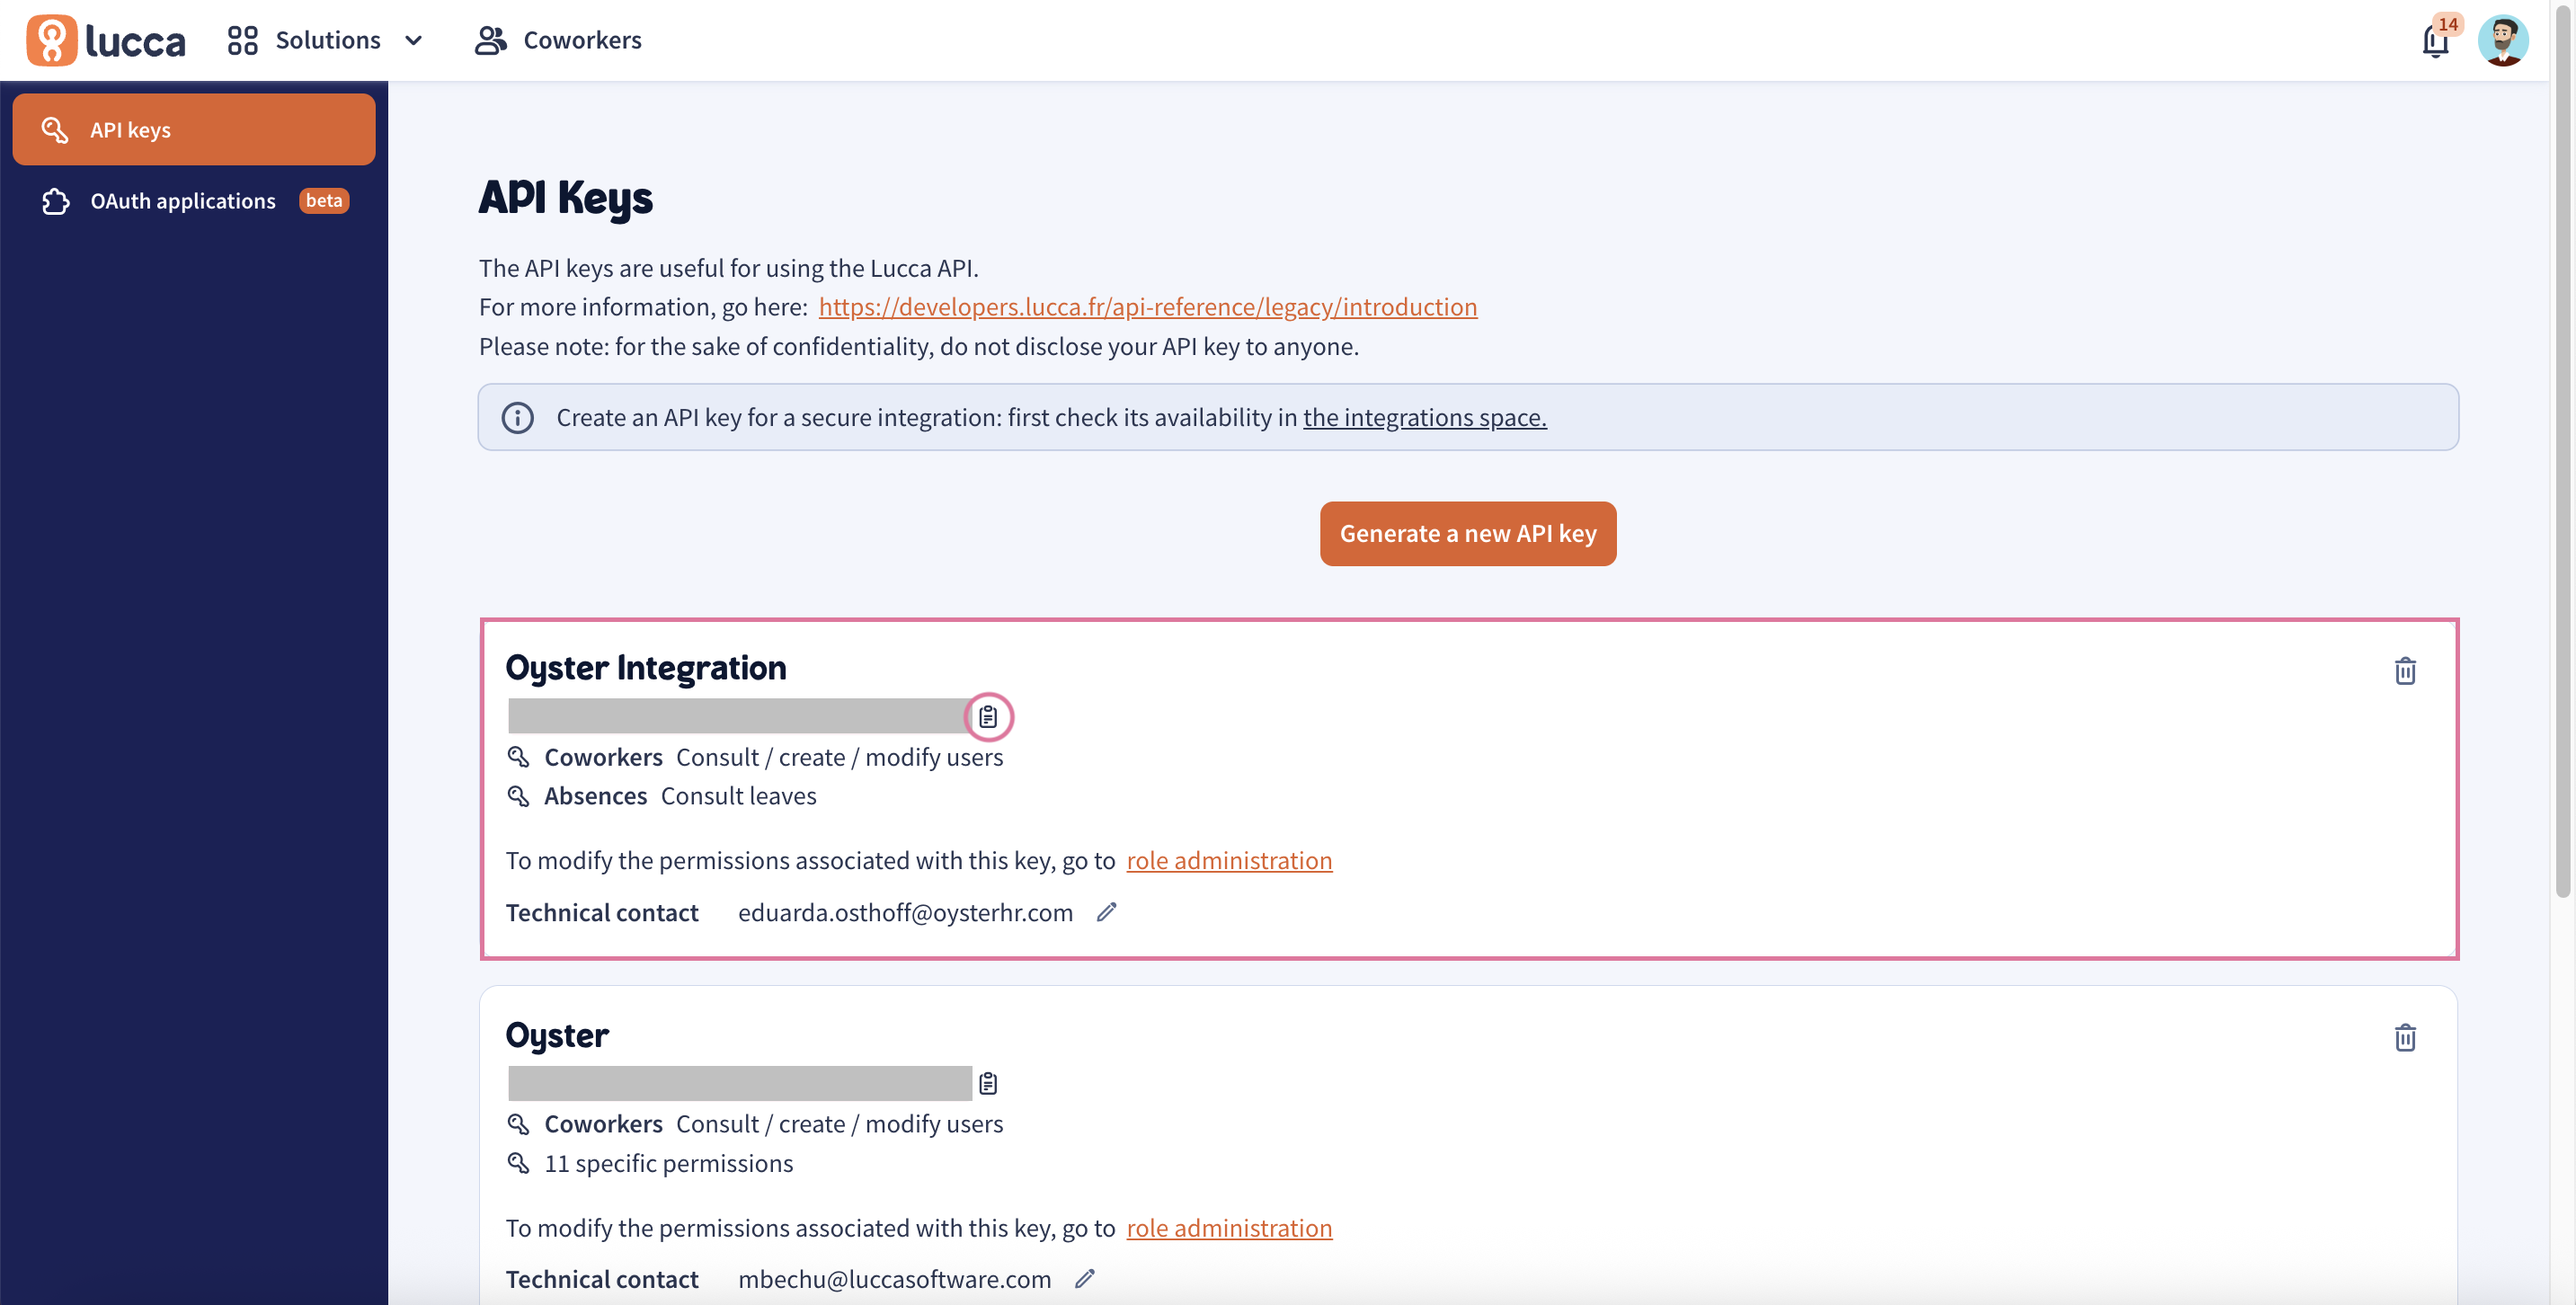Copy the Oyster API key

coord(988,1083)
